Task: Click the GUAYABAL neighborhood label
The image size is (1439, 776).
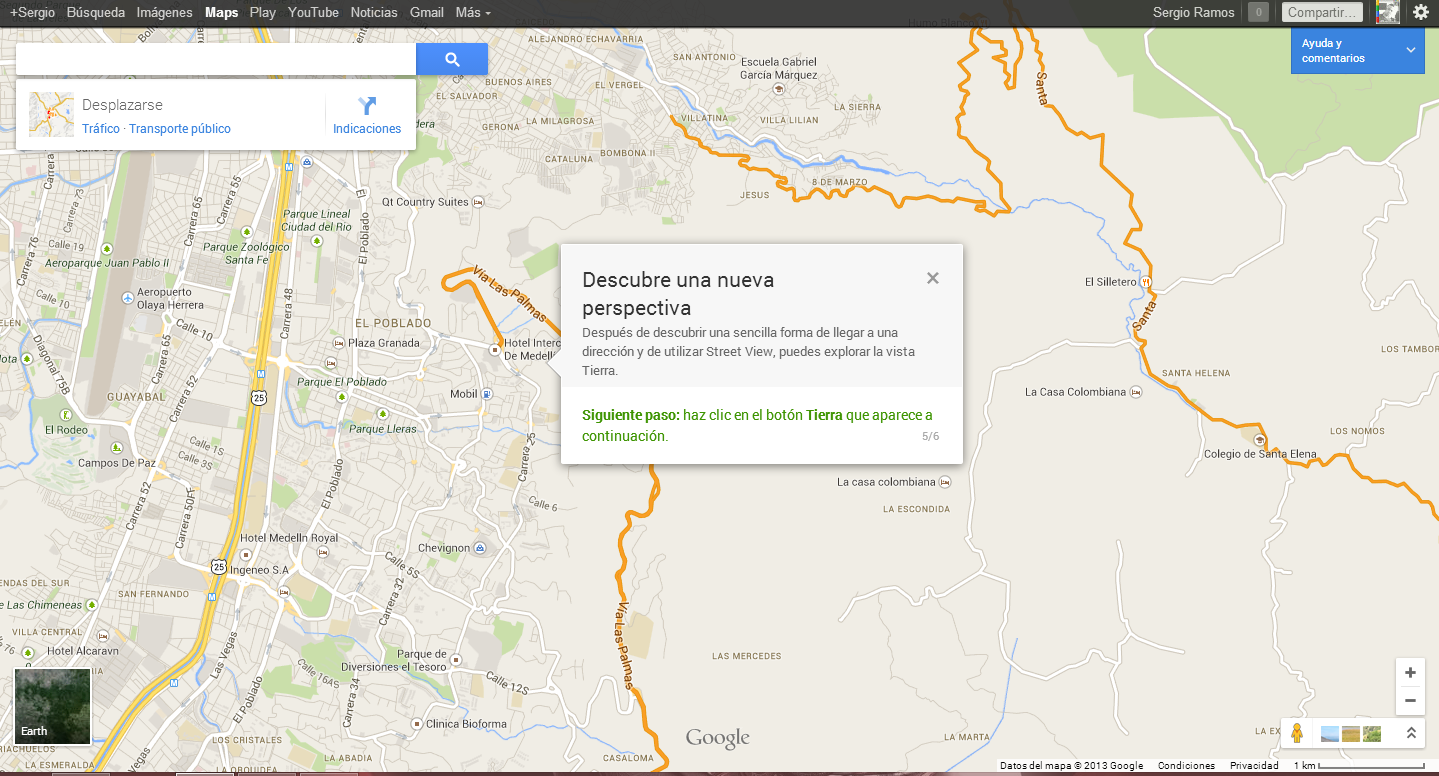Action: pyautogui.click(x=134, y=396)
